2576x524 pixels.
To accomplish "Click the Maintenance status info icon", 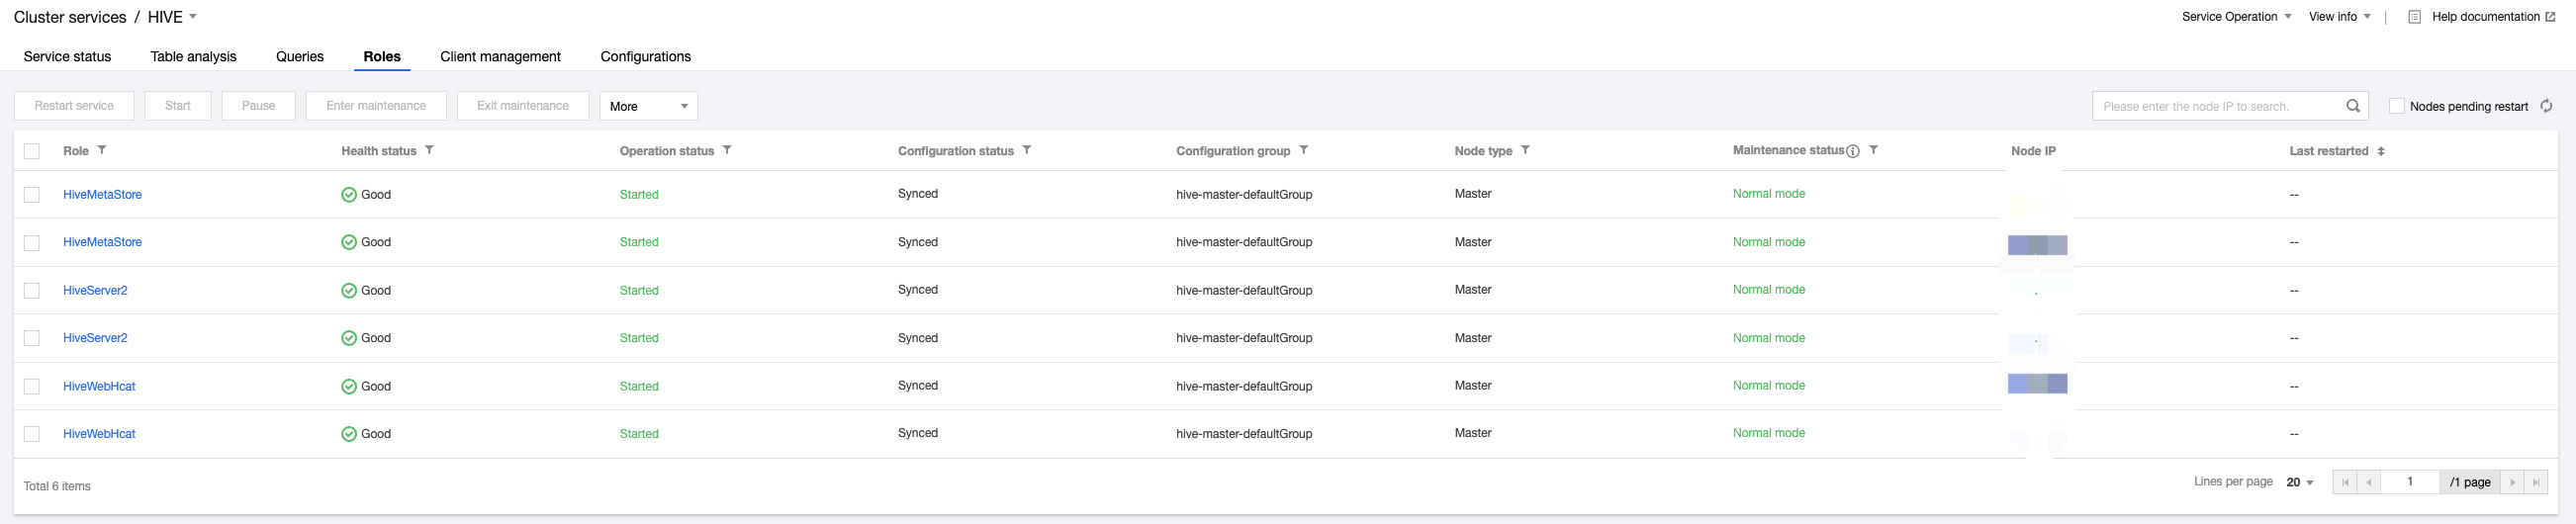I will (1853, 151).
